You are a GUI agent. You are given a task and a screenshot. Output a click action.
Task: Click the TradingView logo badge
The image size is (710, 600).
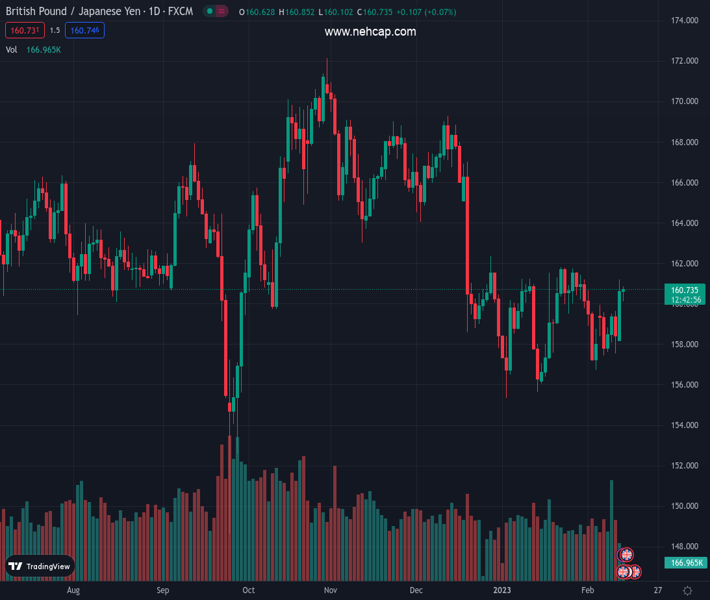click(40, 566)
